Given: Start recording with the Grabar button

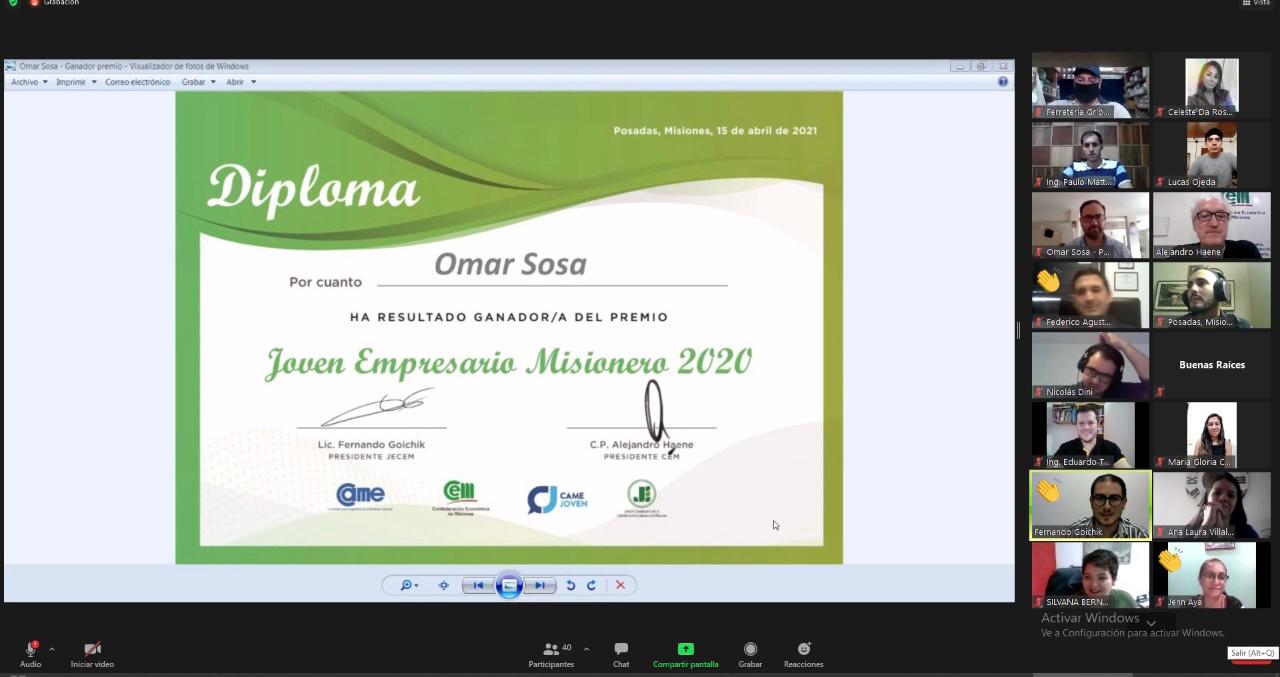Looking at the screenshot, I should click(x=750, y=654).
